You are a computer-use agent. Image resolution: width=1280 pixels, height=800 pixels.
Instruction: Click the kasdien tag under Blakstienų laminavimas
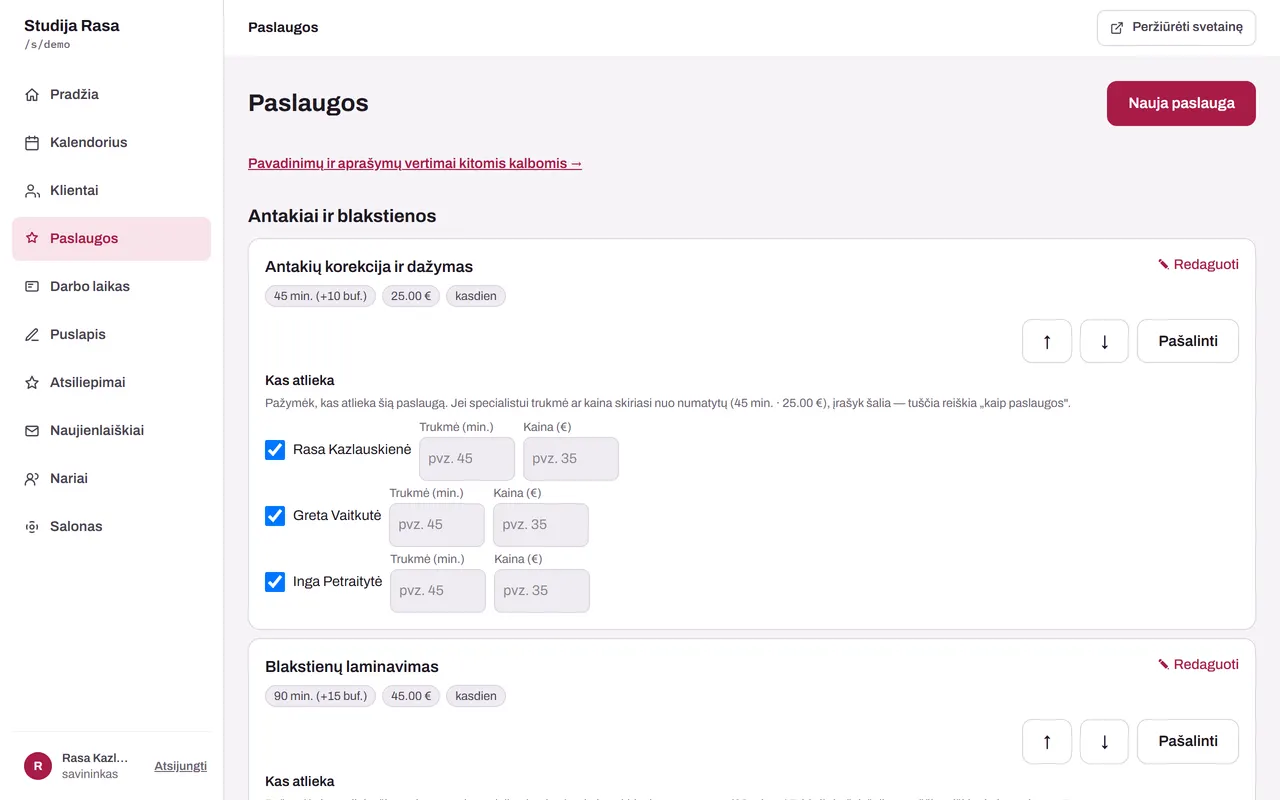(x=476, y=696)
